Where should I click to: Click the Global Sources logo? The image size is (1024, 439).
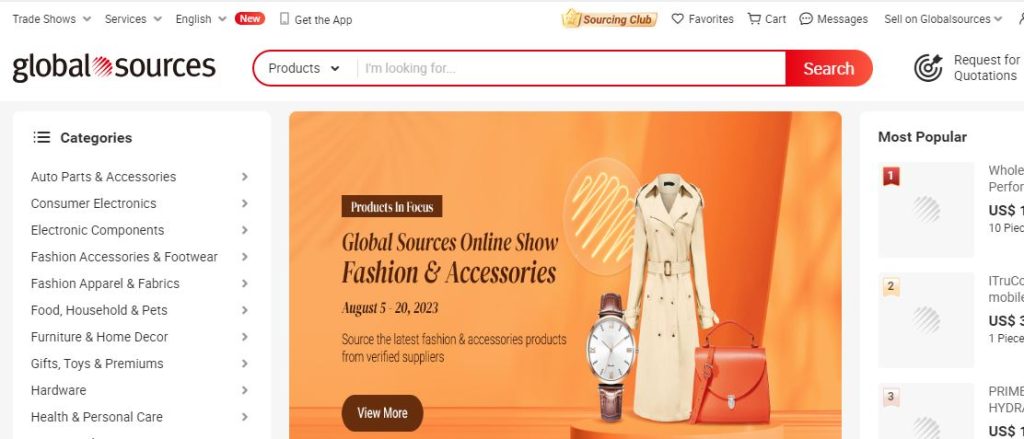click(x=114, y=67)
